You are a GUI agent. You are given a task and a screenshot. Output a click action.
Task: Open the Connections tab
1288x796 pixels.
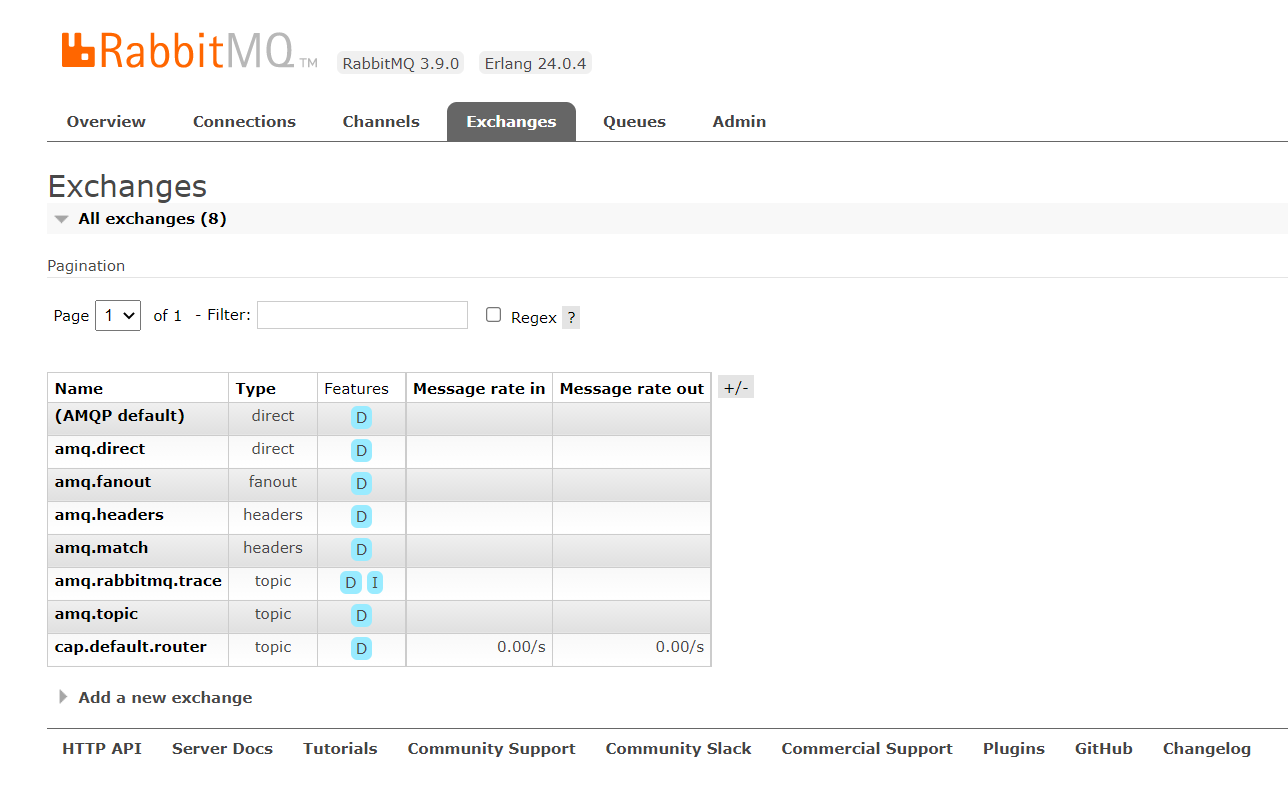244,121
